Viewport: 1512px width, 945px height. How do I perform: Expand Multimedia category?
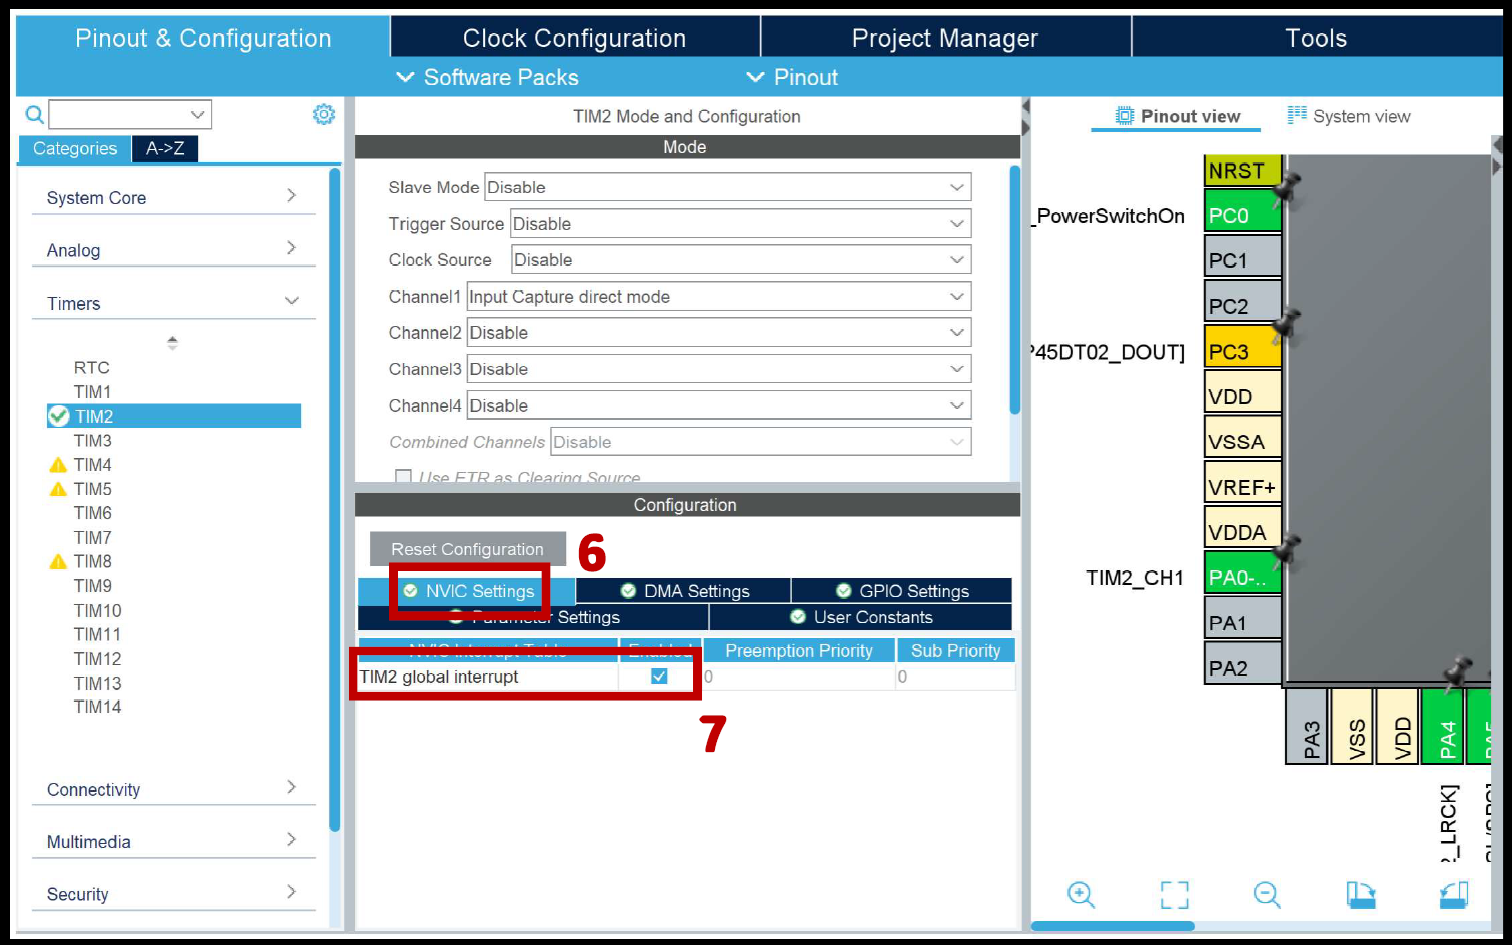[x=172, y=841]
